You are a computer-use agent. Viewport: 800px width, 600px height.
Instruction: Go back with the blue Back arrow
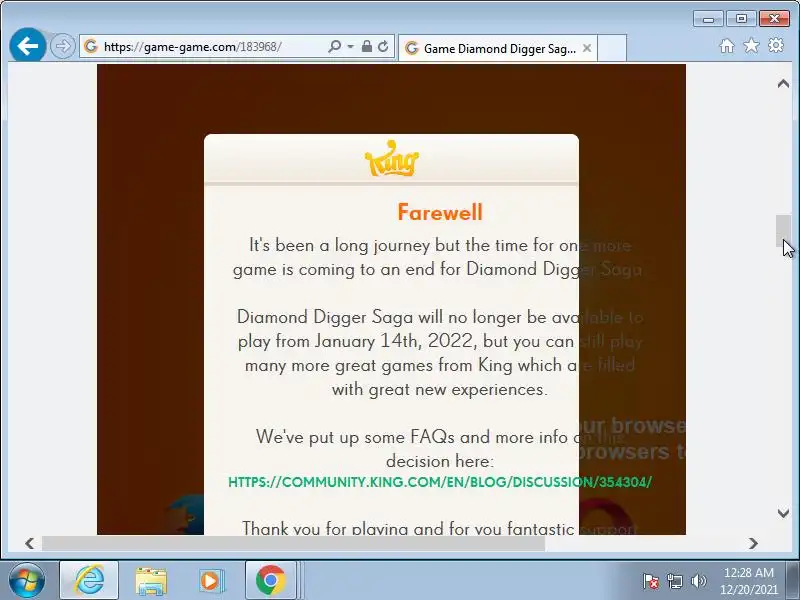pos(28,46)
